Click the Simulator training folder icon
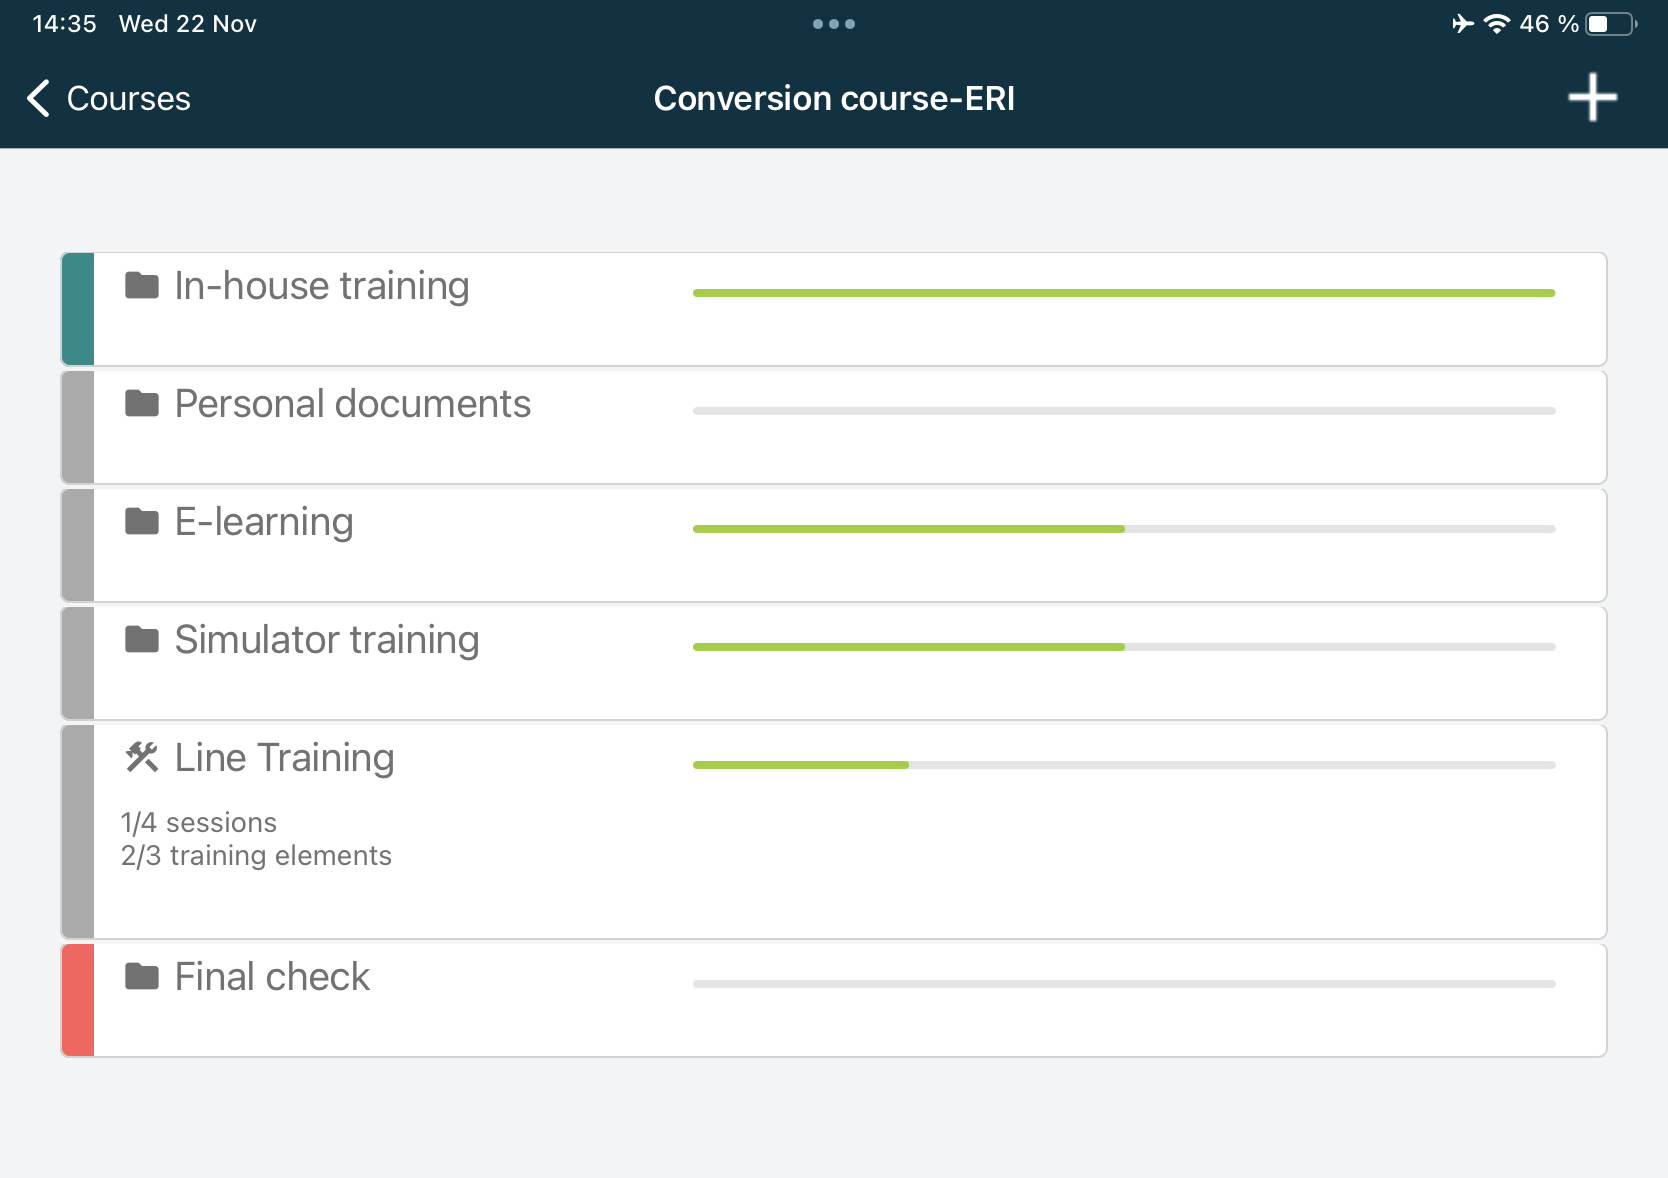 [142, 640]
